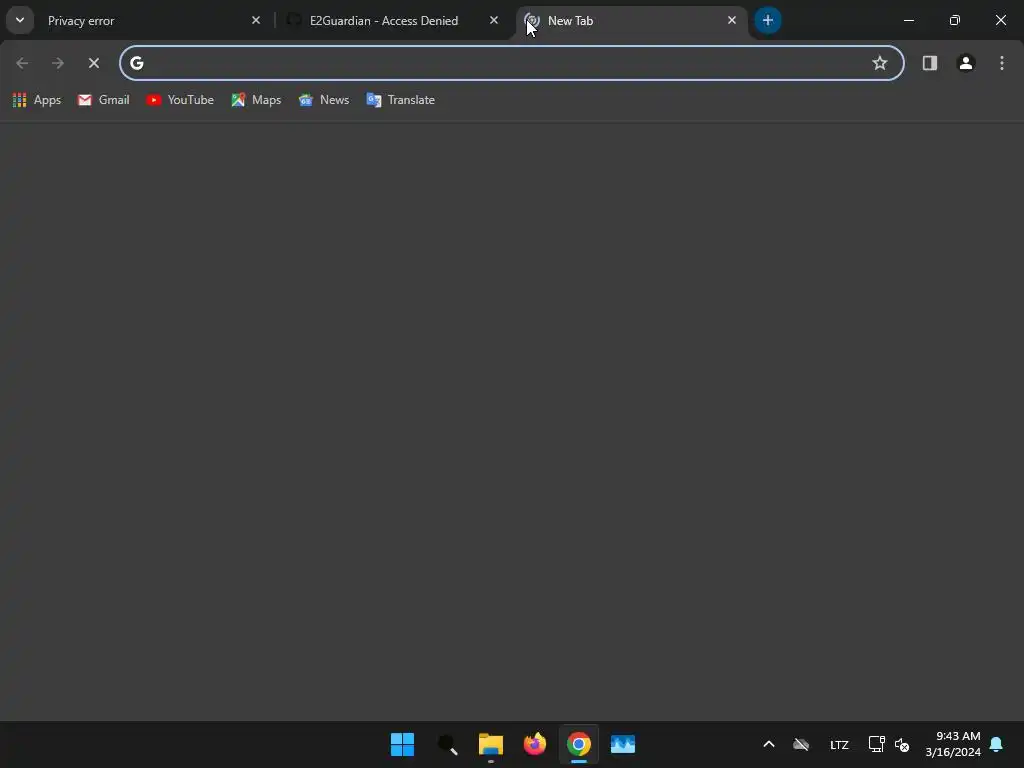The image size is (1024, 768).
Task: Open the OneDrive cloud tray icon
Action: pyautogui.click(x=801, y=744)
